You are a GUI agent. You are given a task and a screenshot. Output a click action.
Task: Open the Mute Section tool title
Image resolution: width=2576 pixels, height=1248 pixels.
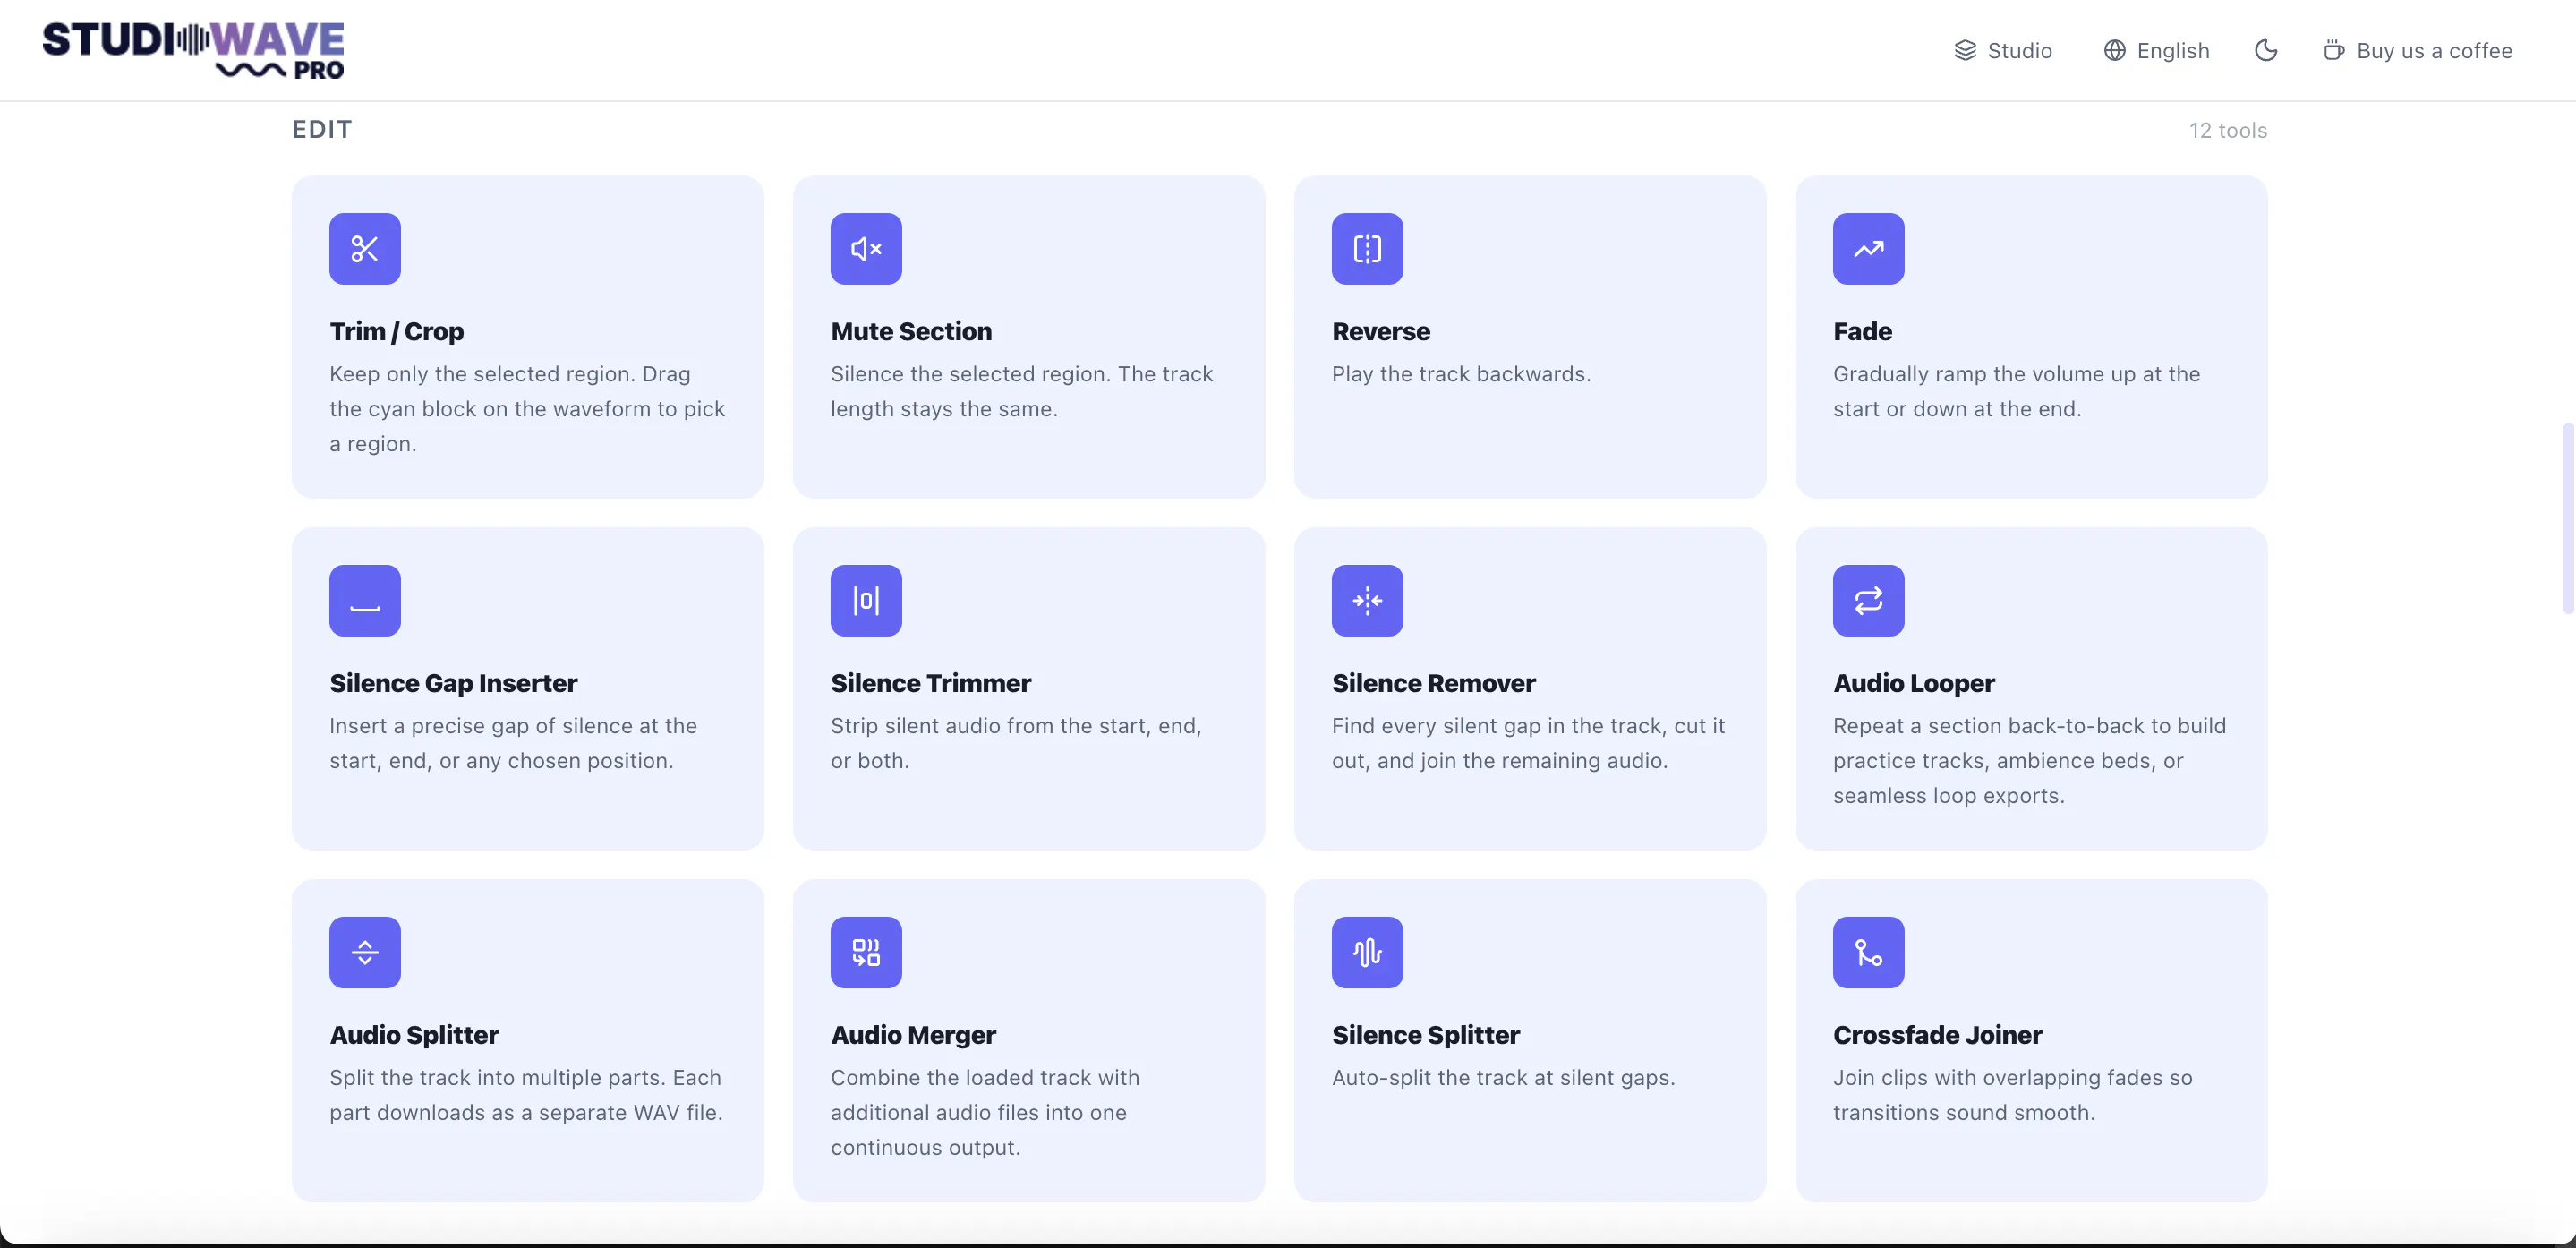tap(911, 331)
